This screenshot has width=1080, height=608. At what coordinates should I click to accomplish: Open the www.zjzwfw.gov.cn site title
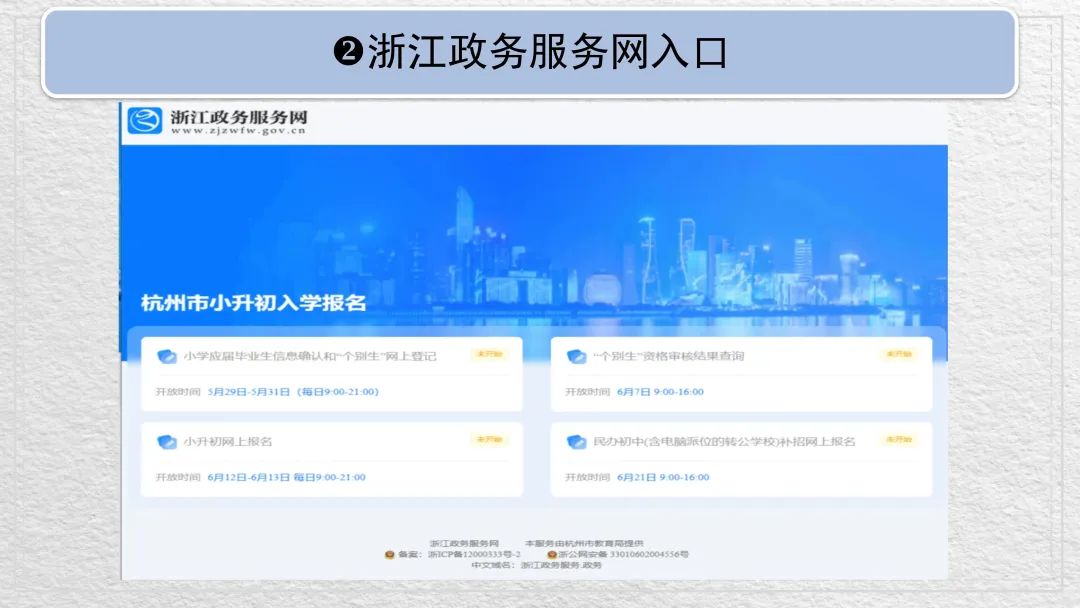238,122
